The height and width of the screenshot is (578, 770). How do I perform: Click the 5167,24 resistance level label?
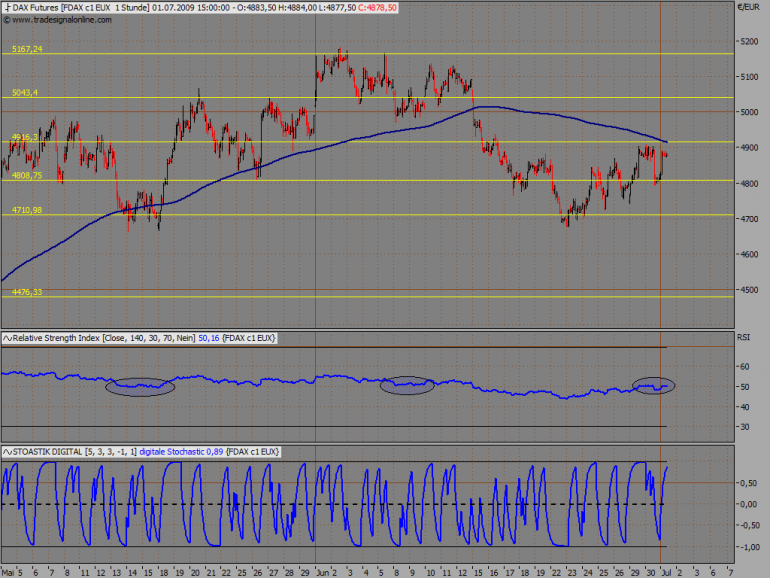[x=28, y=49]
